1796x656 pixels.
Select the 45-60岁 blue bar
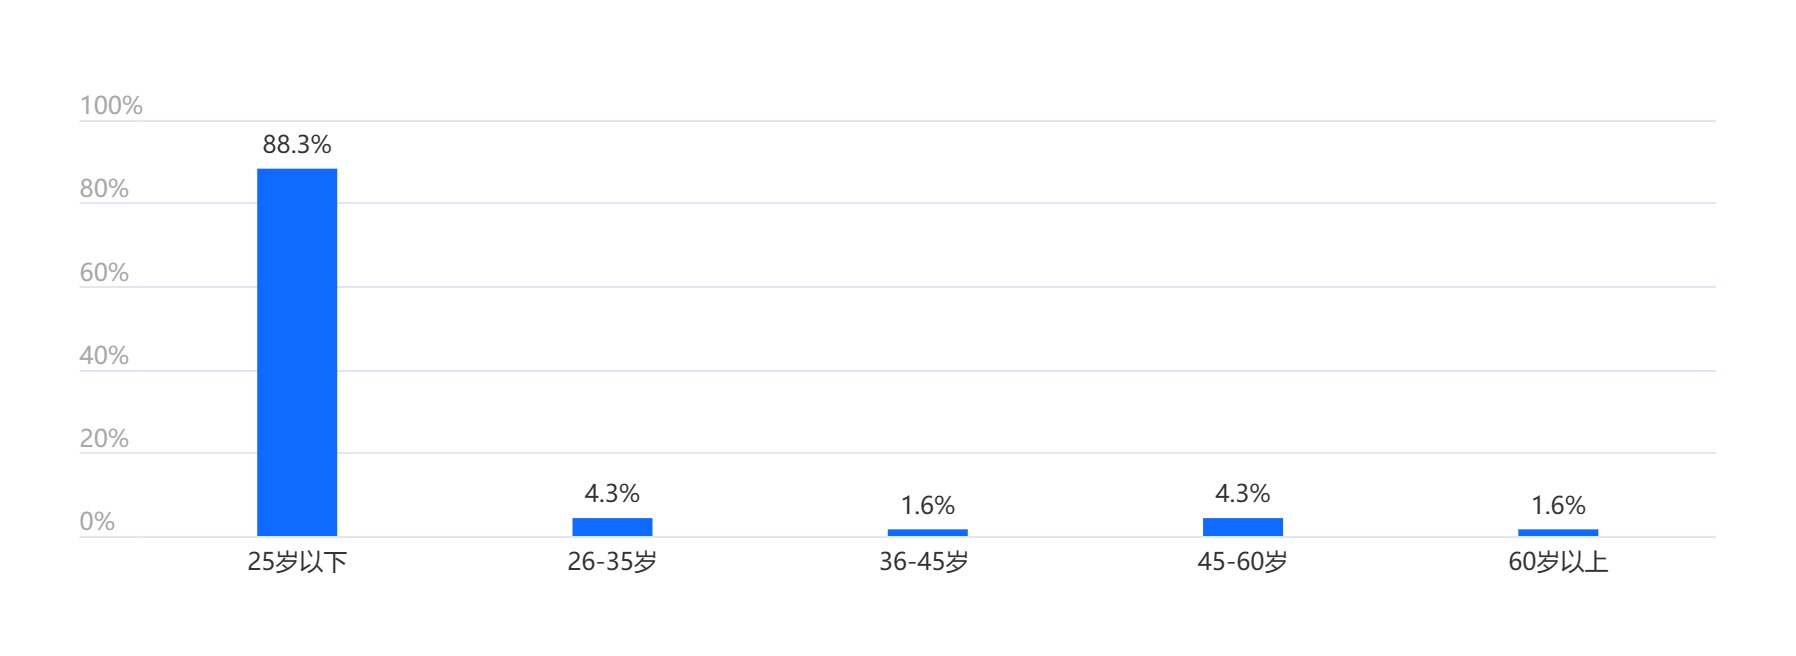pyautogui.click(x=1242, y=527)
